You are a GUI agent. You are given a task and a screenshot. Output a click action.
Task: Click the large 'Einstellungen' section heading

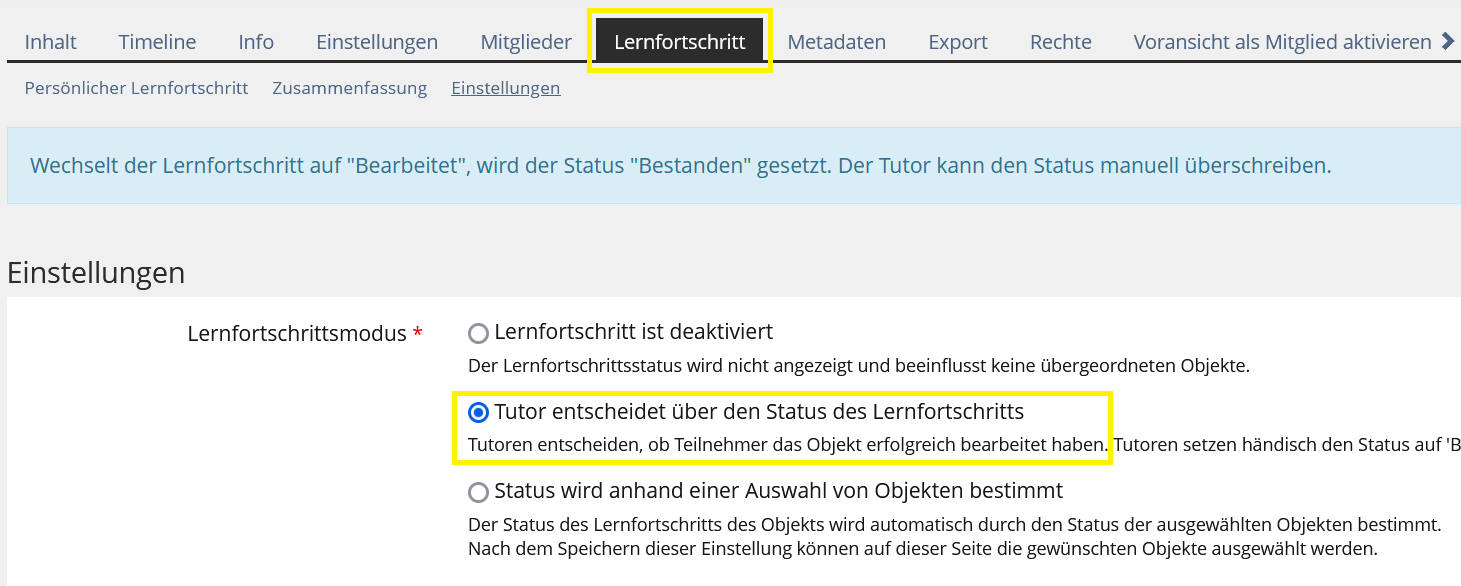click(x=96, y=273)
